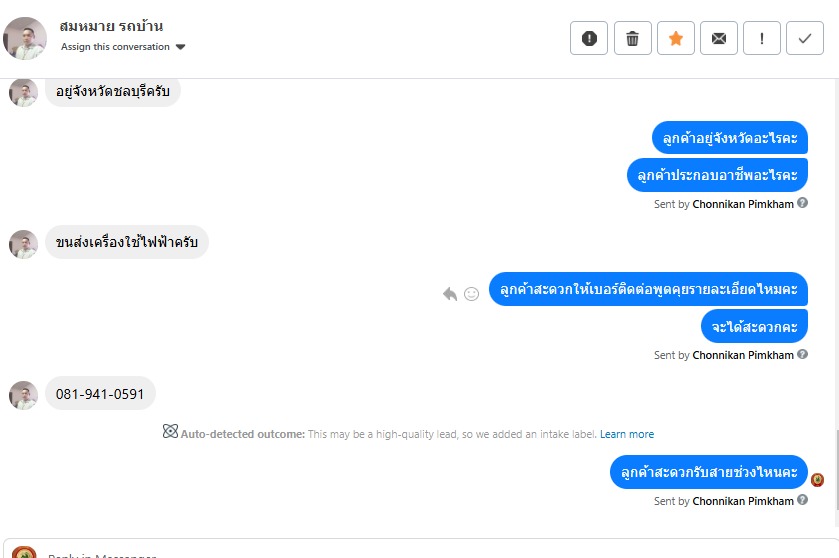The width and height of the screenshot is (839, 558).
Task: Click help icon under ลูกค้าประกอบอาชีพอะไรคะ message
Action: pos(802,204)
